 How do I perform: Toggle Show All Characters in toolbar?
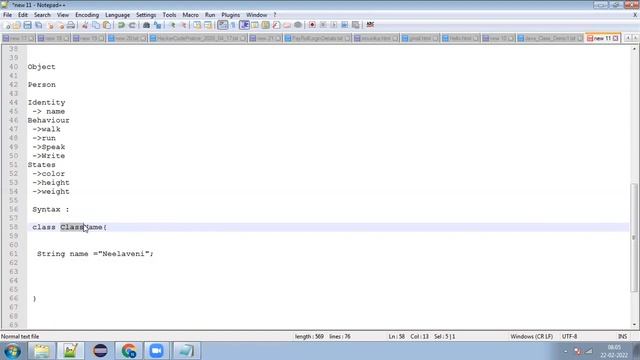[233, 25]
